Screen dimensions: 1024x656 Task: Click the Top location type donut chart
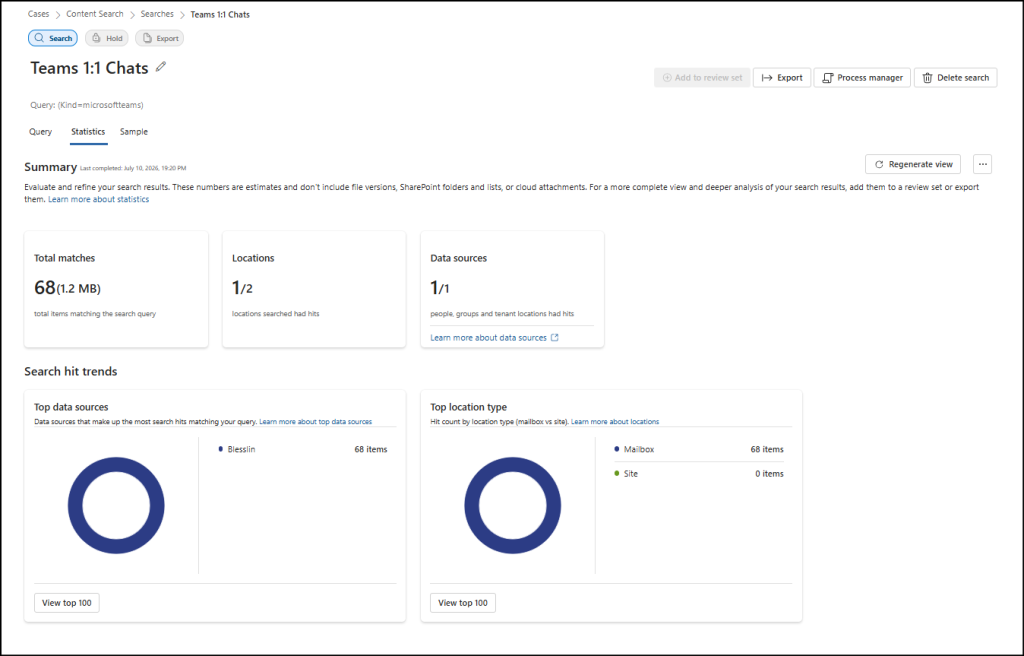pyautogui.click(x=513, y=506)
